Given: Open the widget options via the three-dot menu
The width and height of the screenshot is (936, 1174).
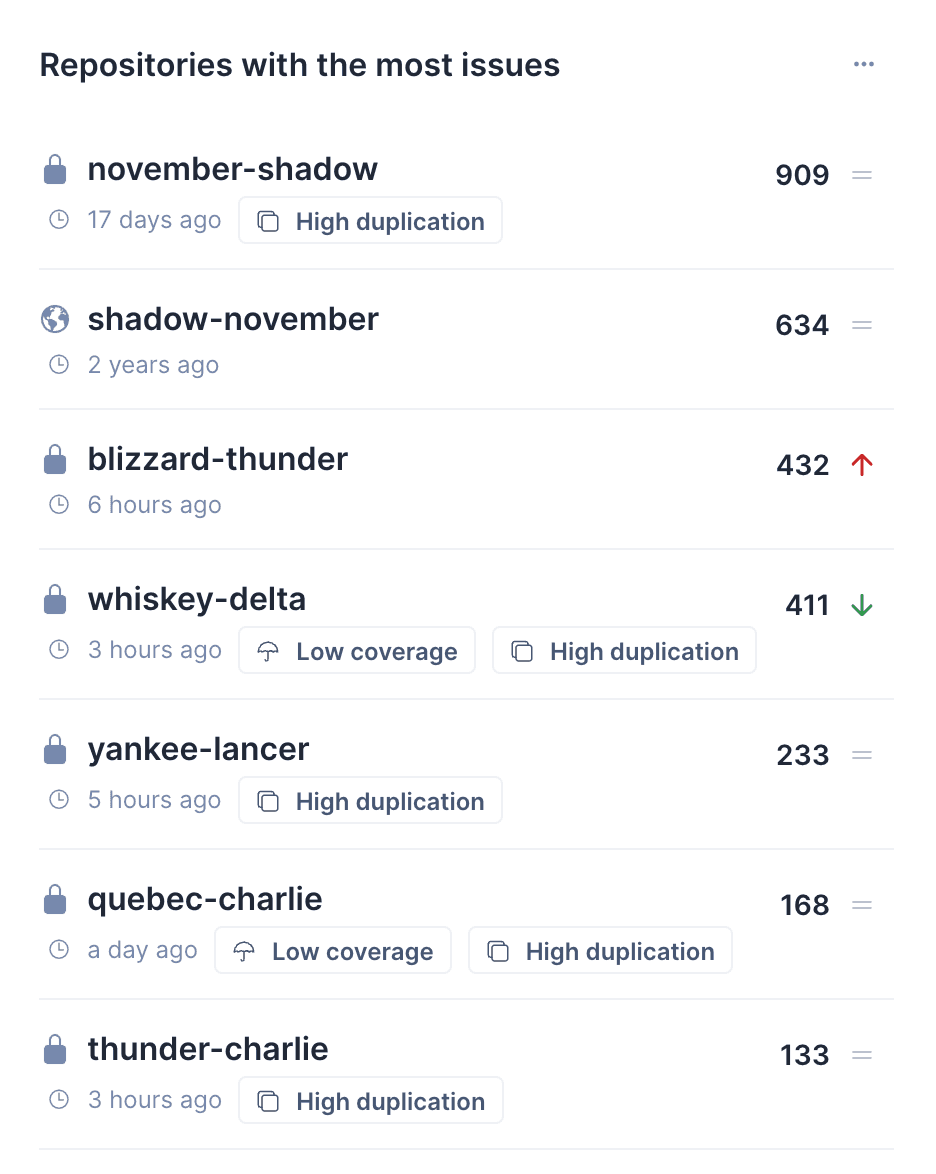Looking at the screenshot, I should (863, 63).
